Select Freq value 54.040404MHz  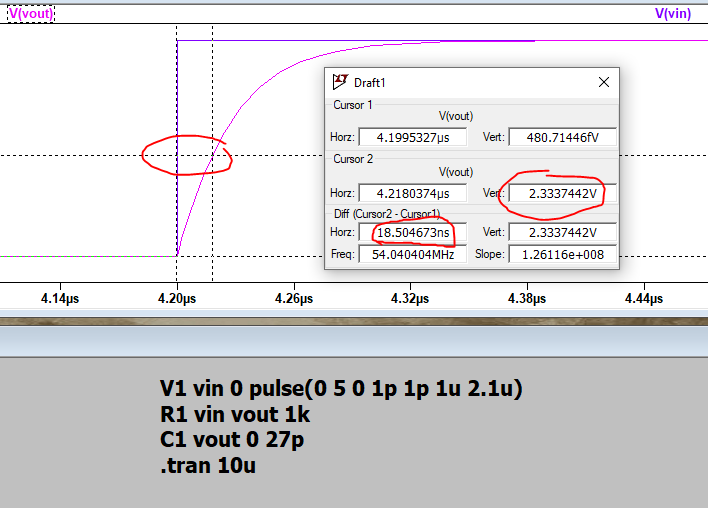tap(413, 254)
